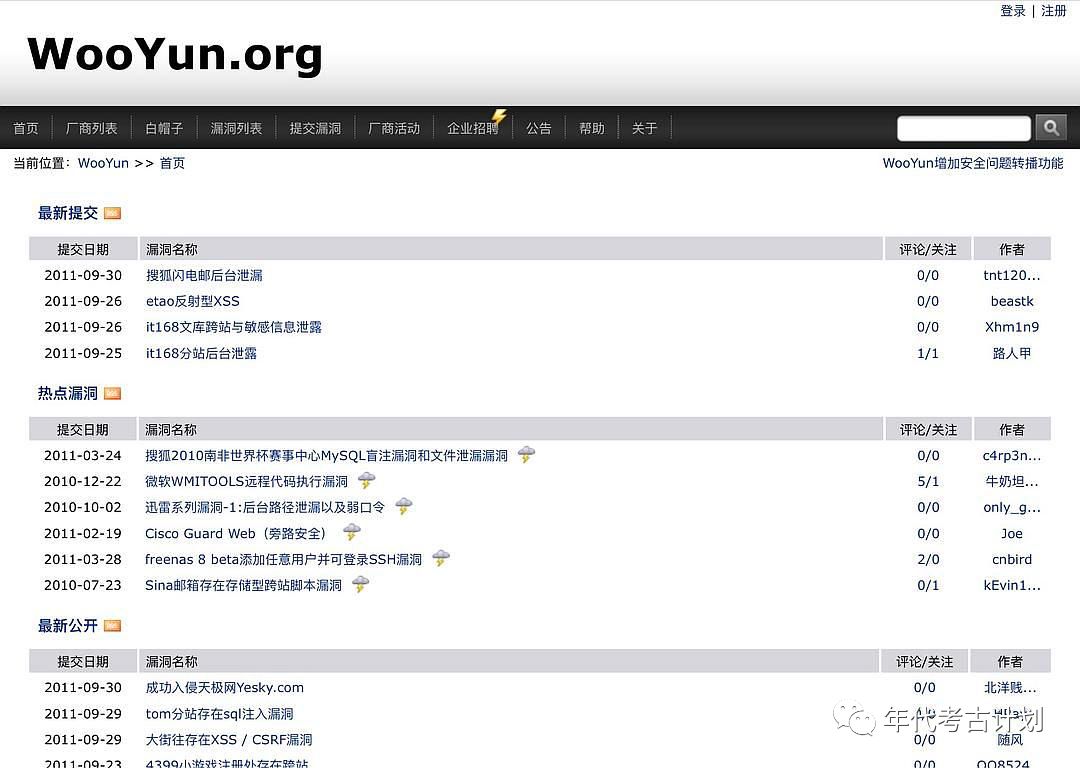Click the 登录 link at top right
This screenshot has width=1080, height=768.
(1013, 10)
